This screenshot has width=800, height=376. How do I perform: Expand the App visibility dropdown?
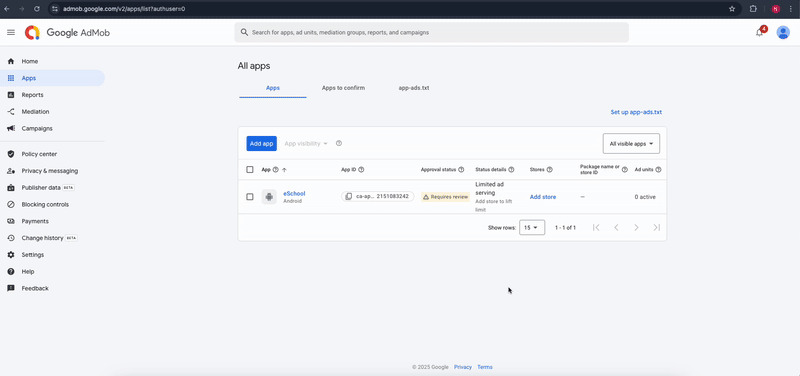coord(306,144)
